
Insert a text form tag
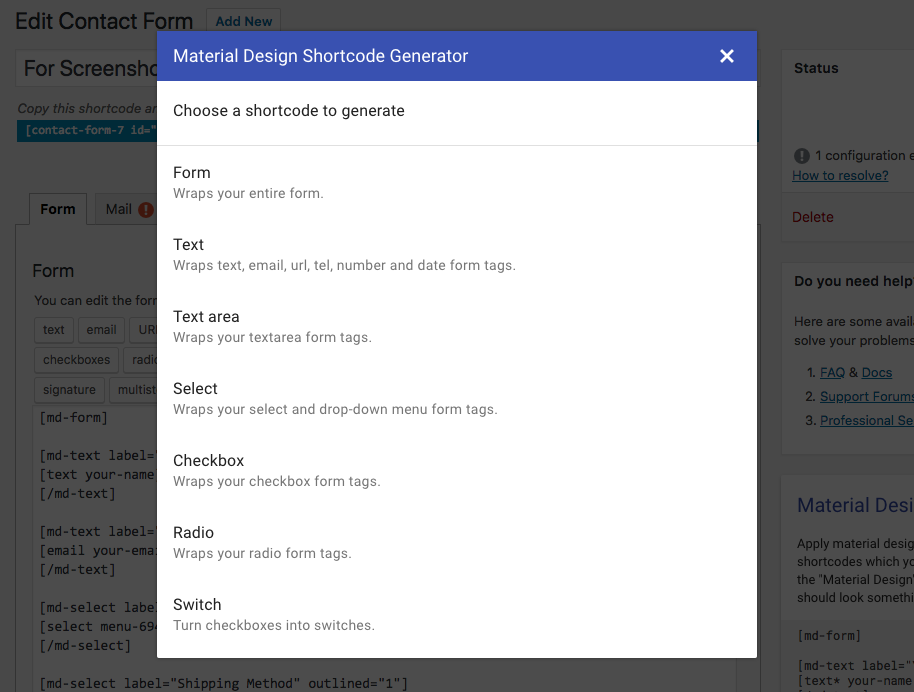pos(54,330)
